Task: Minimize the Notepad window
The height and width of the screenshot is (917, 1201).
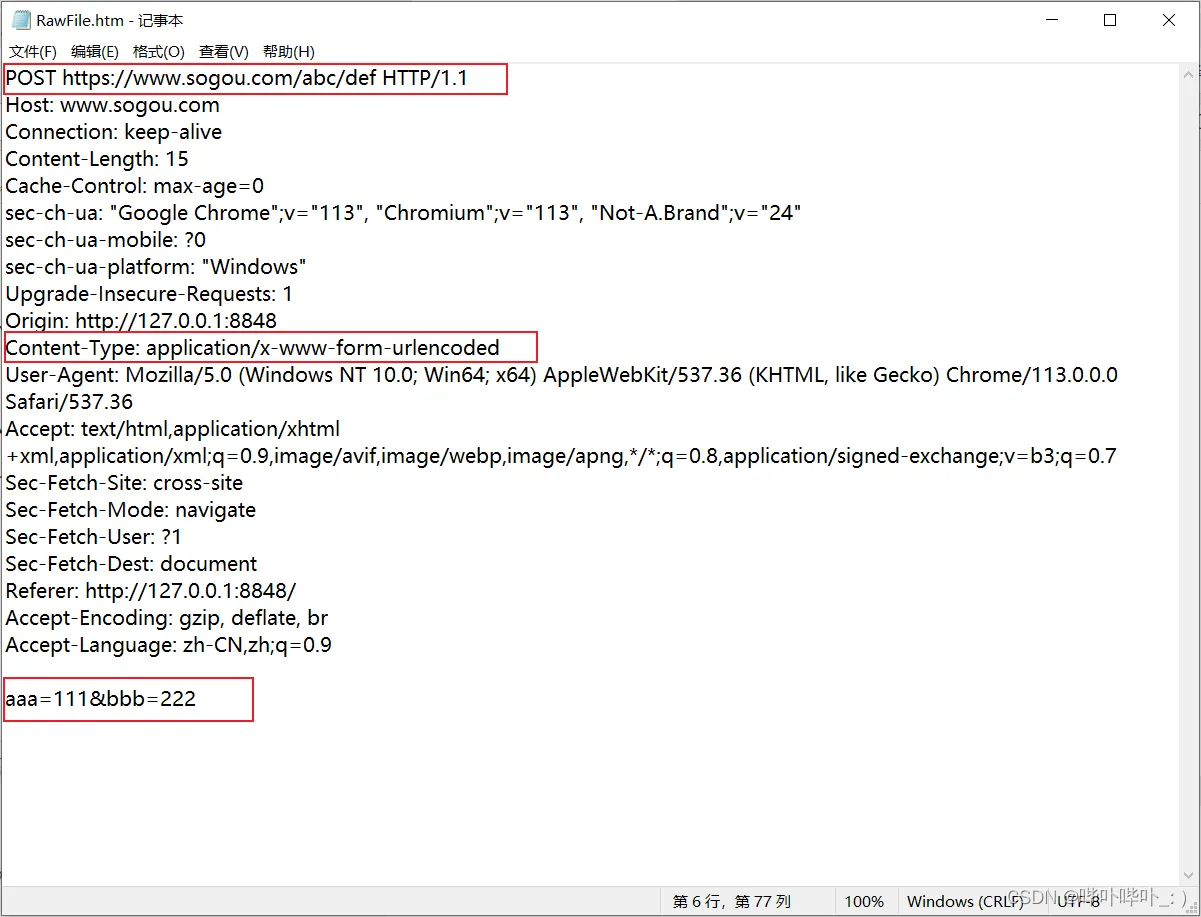Action: 1051,20
